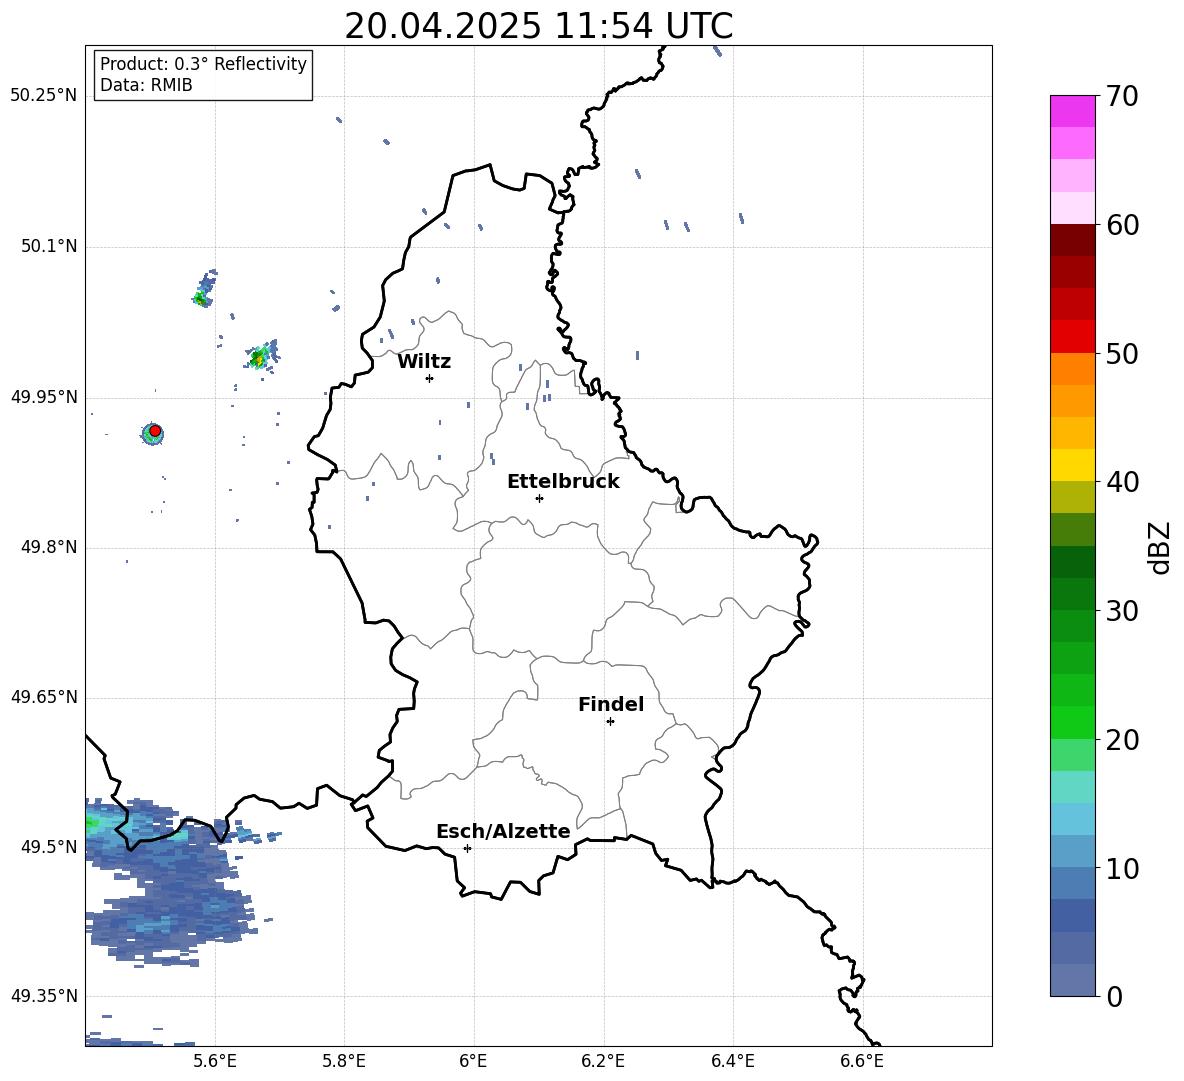
Task: Click the colorbar 20 tick label
Action: (1123, 739)
